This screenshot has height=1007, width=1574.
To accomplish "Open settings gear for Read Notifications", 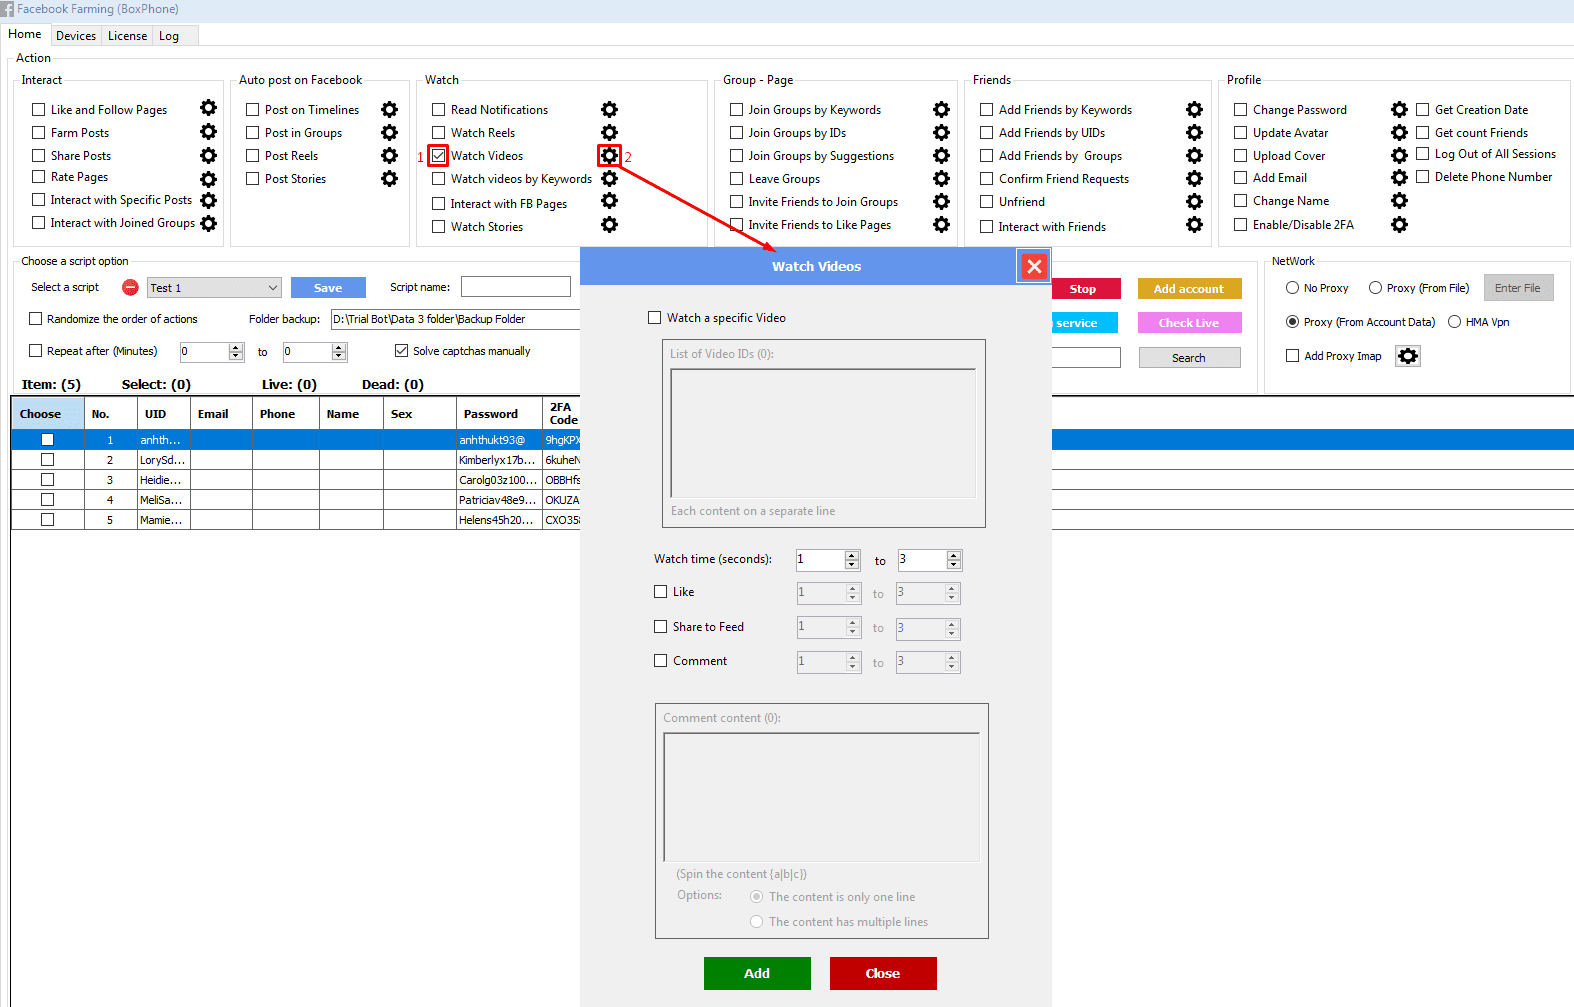I will (x=609, y=109).
